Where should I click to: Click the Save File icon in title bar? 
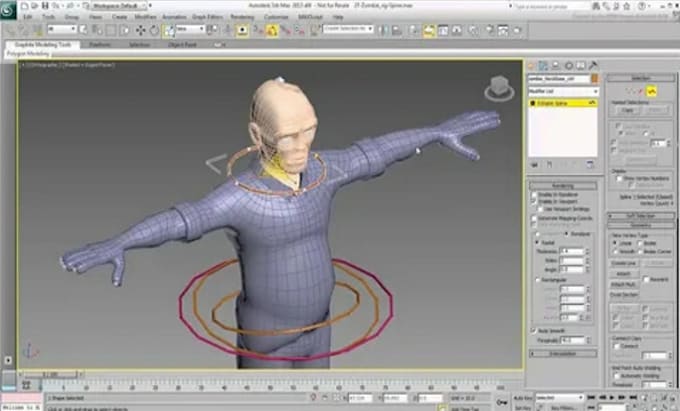pyautogui.click(x=45, y=6)
